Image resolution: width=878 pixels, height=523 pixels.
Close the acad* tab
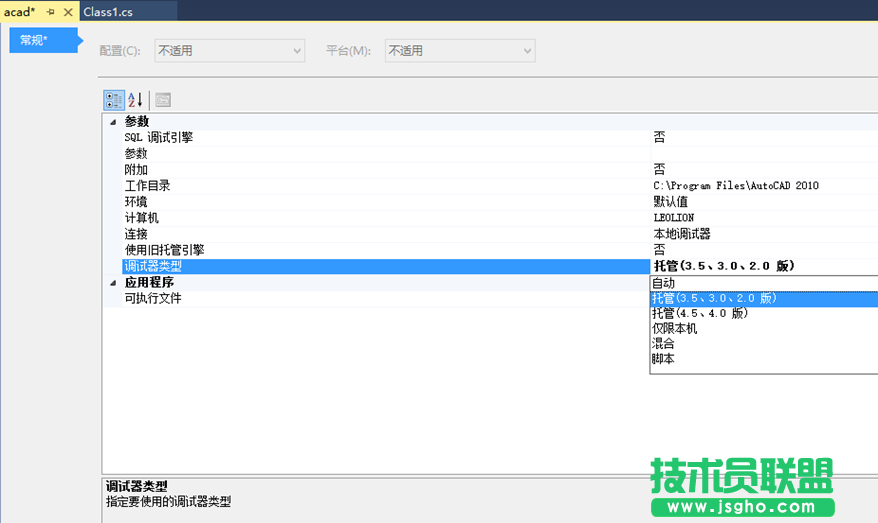(x=68, y=12)
